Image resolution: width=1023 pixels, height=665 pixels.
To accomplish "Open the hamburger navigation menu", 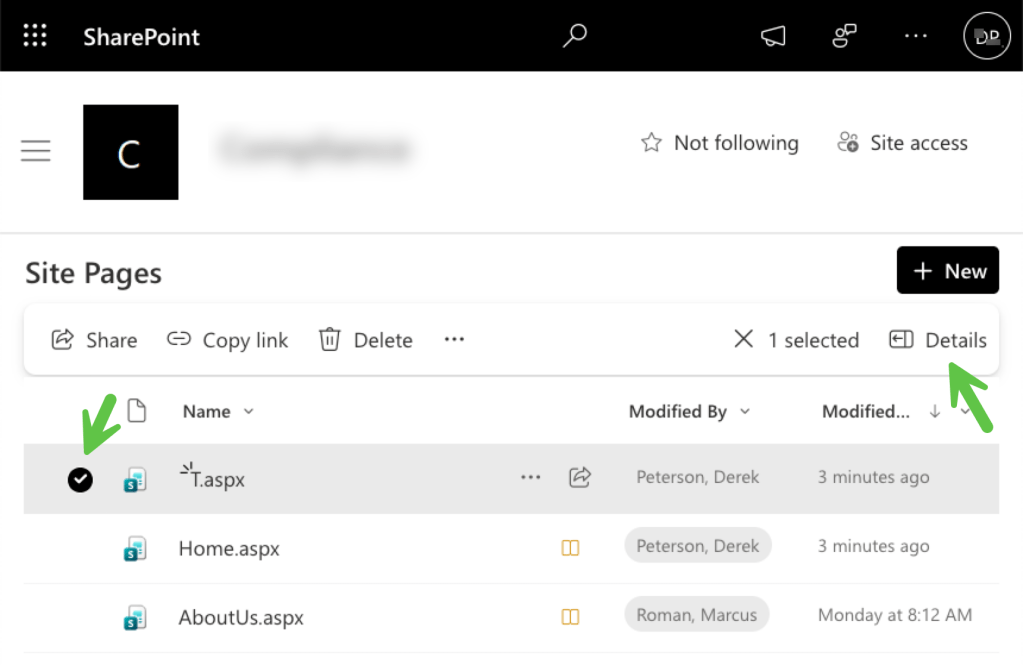I will click(36, 151).
